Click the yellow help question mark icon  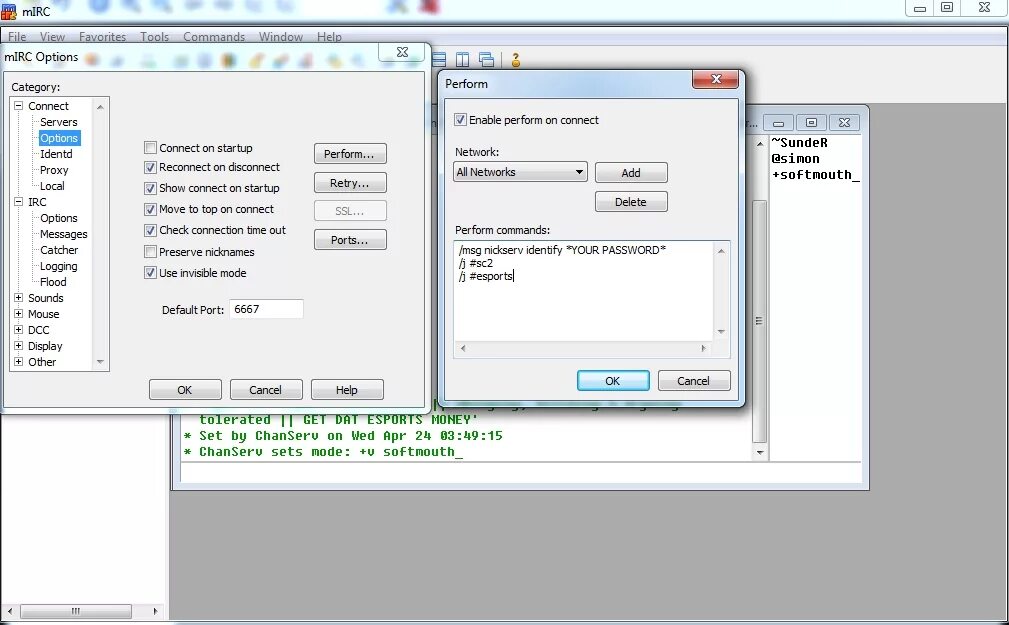coord(515,60)
